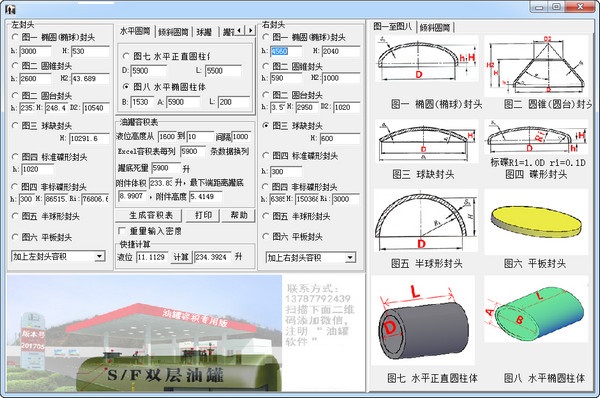Image resolution: width=600 pixels, height=398 pixels.
Task: Switch to 水平圆筒 tab
Action: click(135, 31)
